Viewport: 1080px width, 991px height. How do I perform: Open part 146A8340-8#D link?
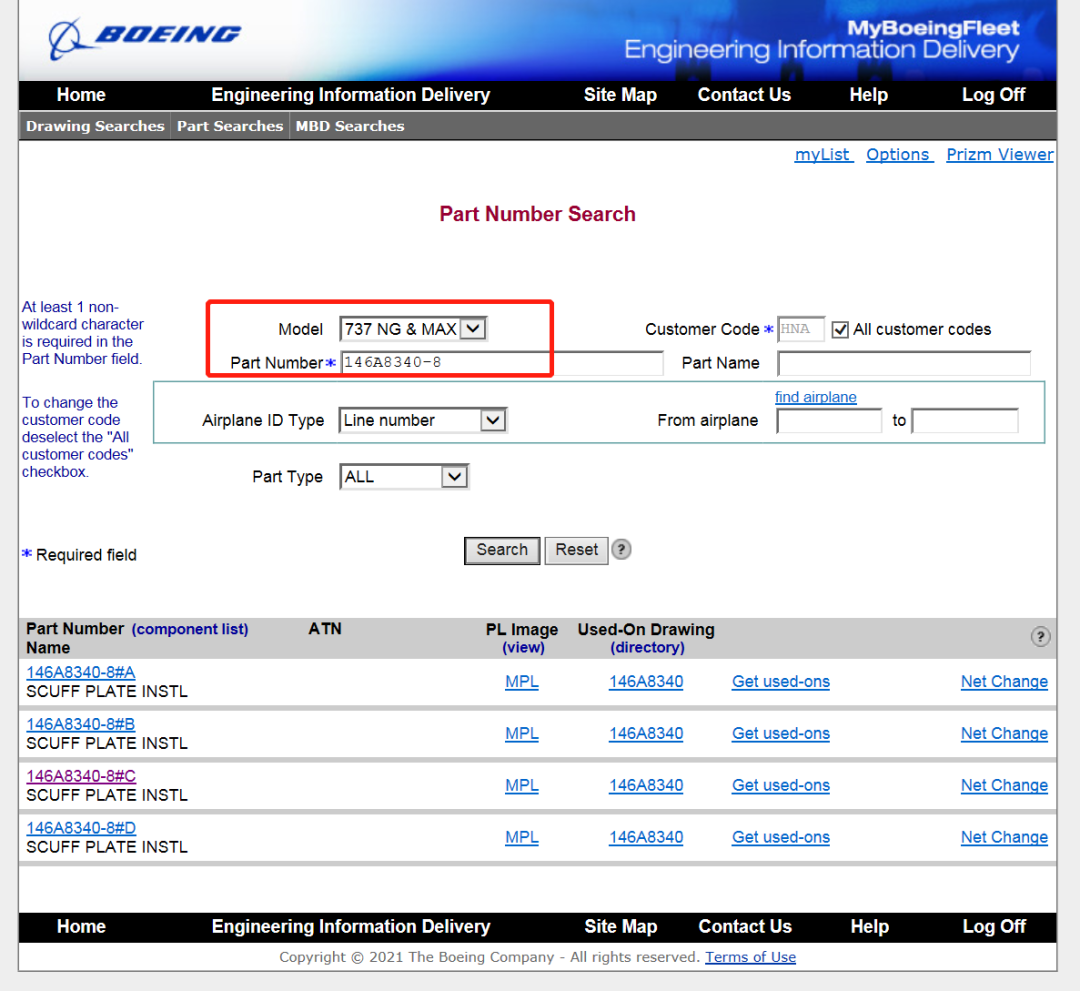click(x=81, y=828)
